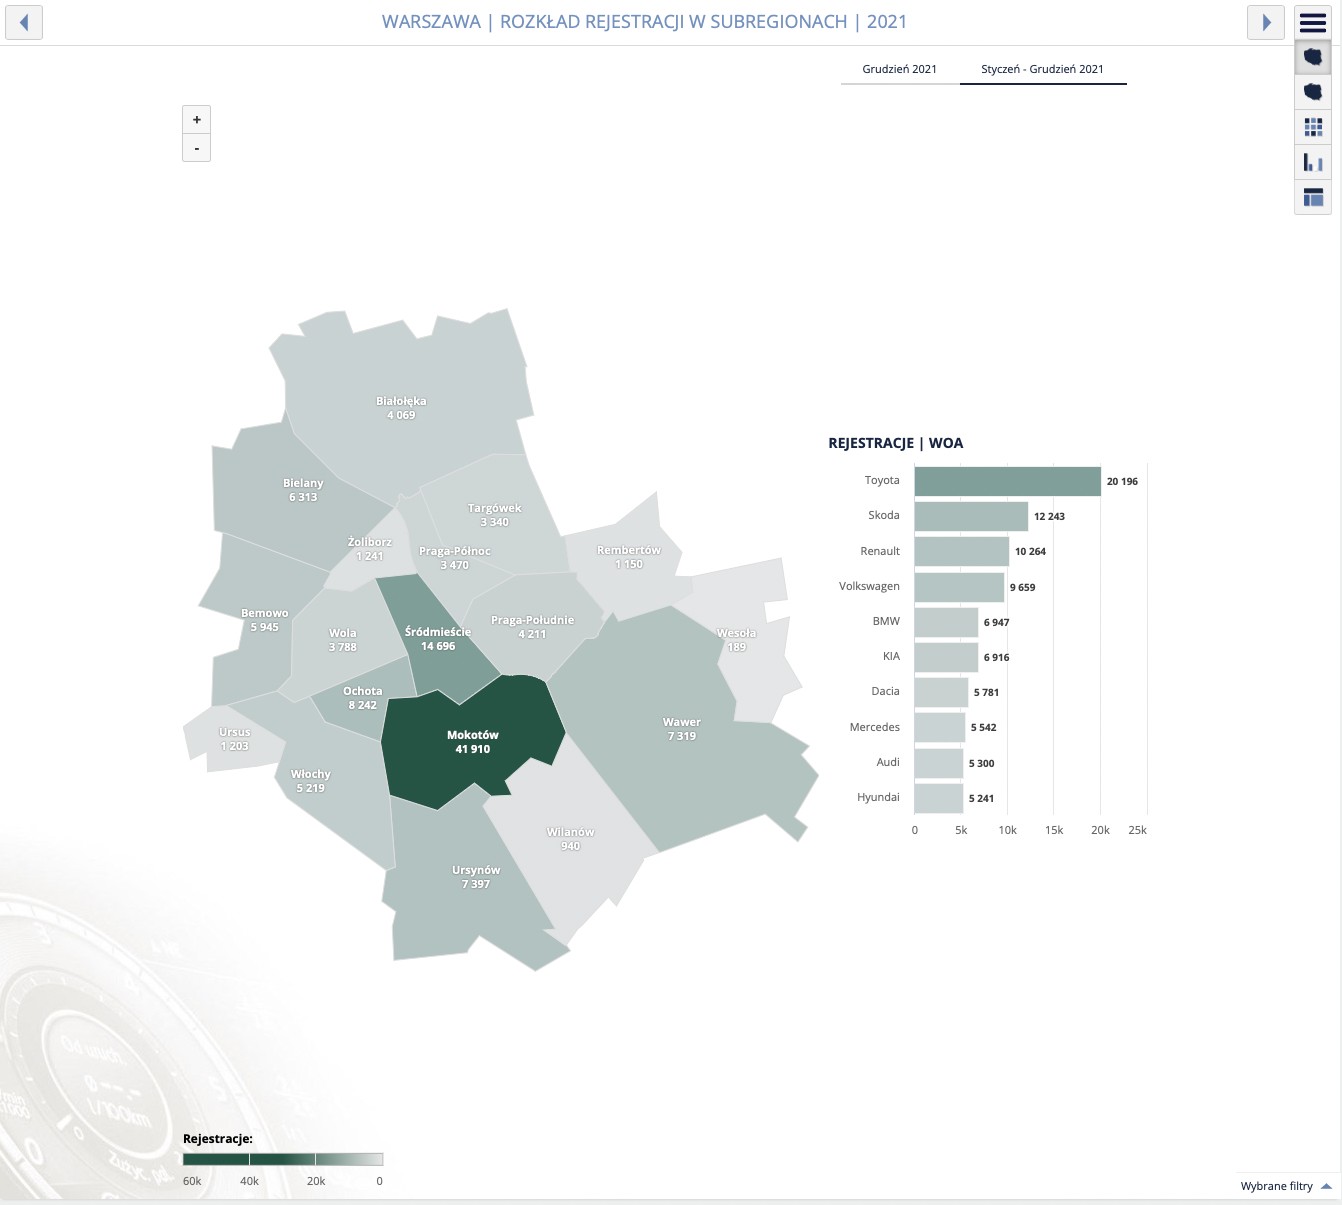Zoom in with the plus button
Screen dimensions: 1342x1205
(196, 119)
